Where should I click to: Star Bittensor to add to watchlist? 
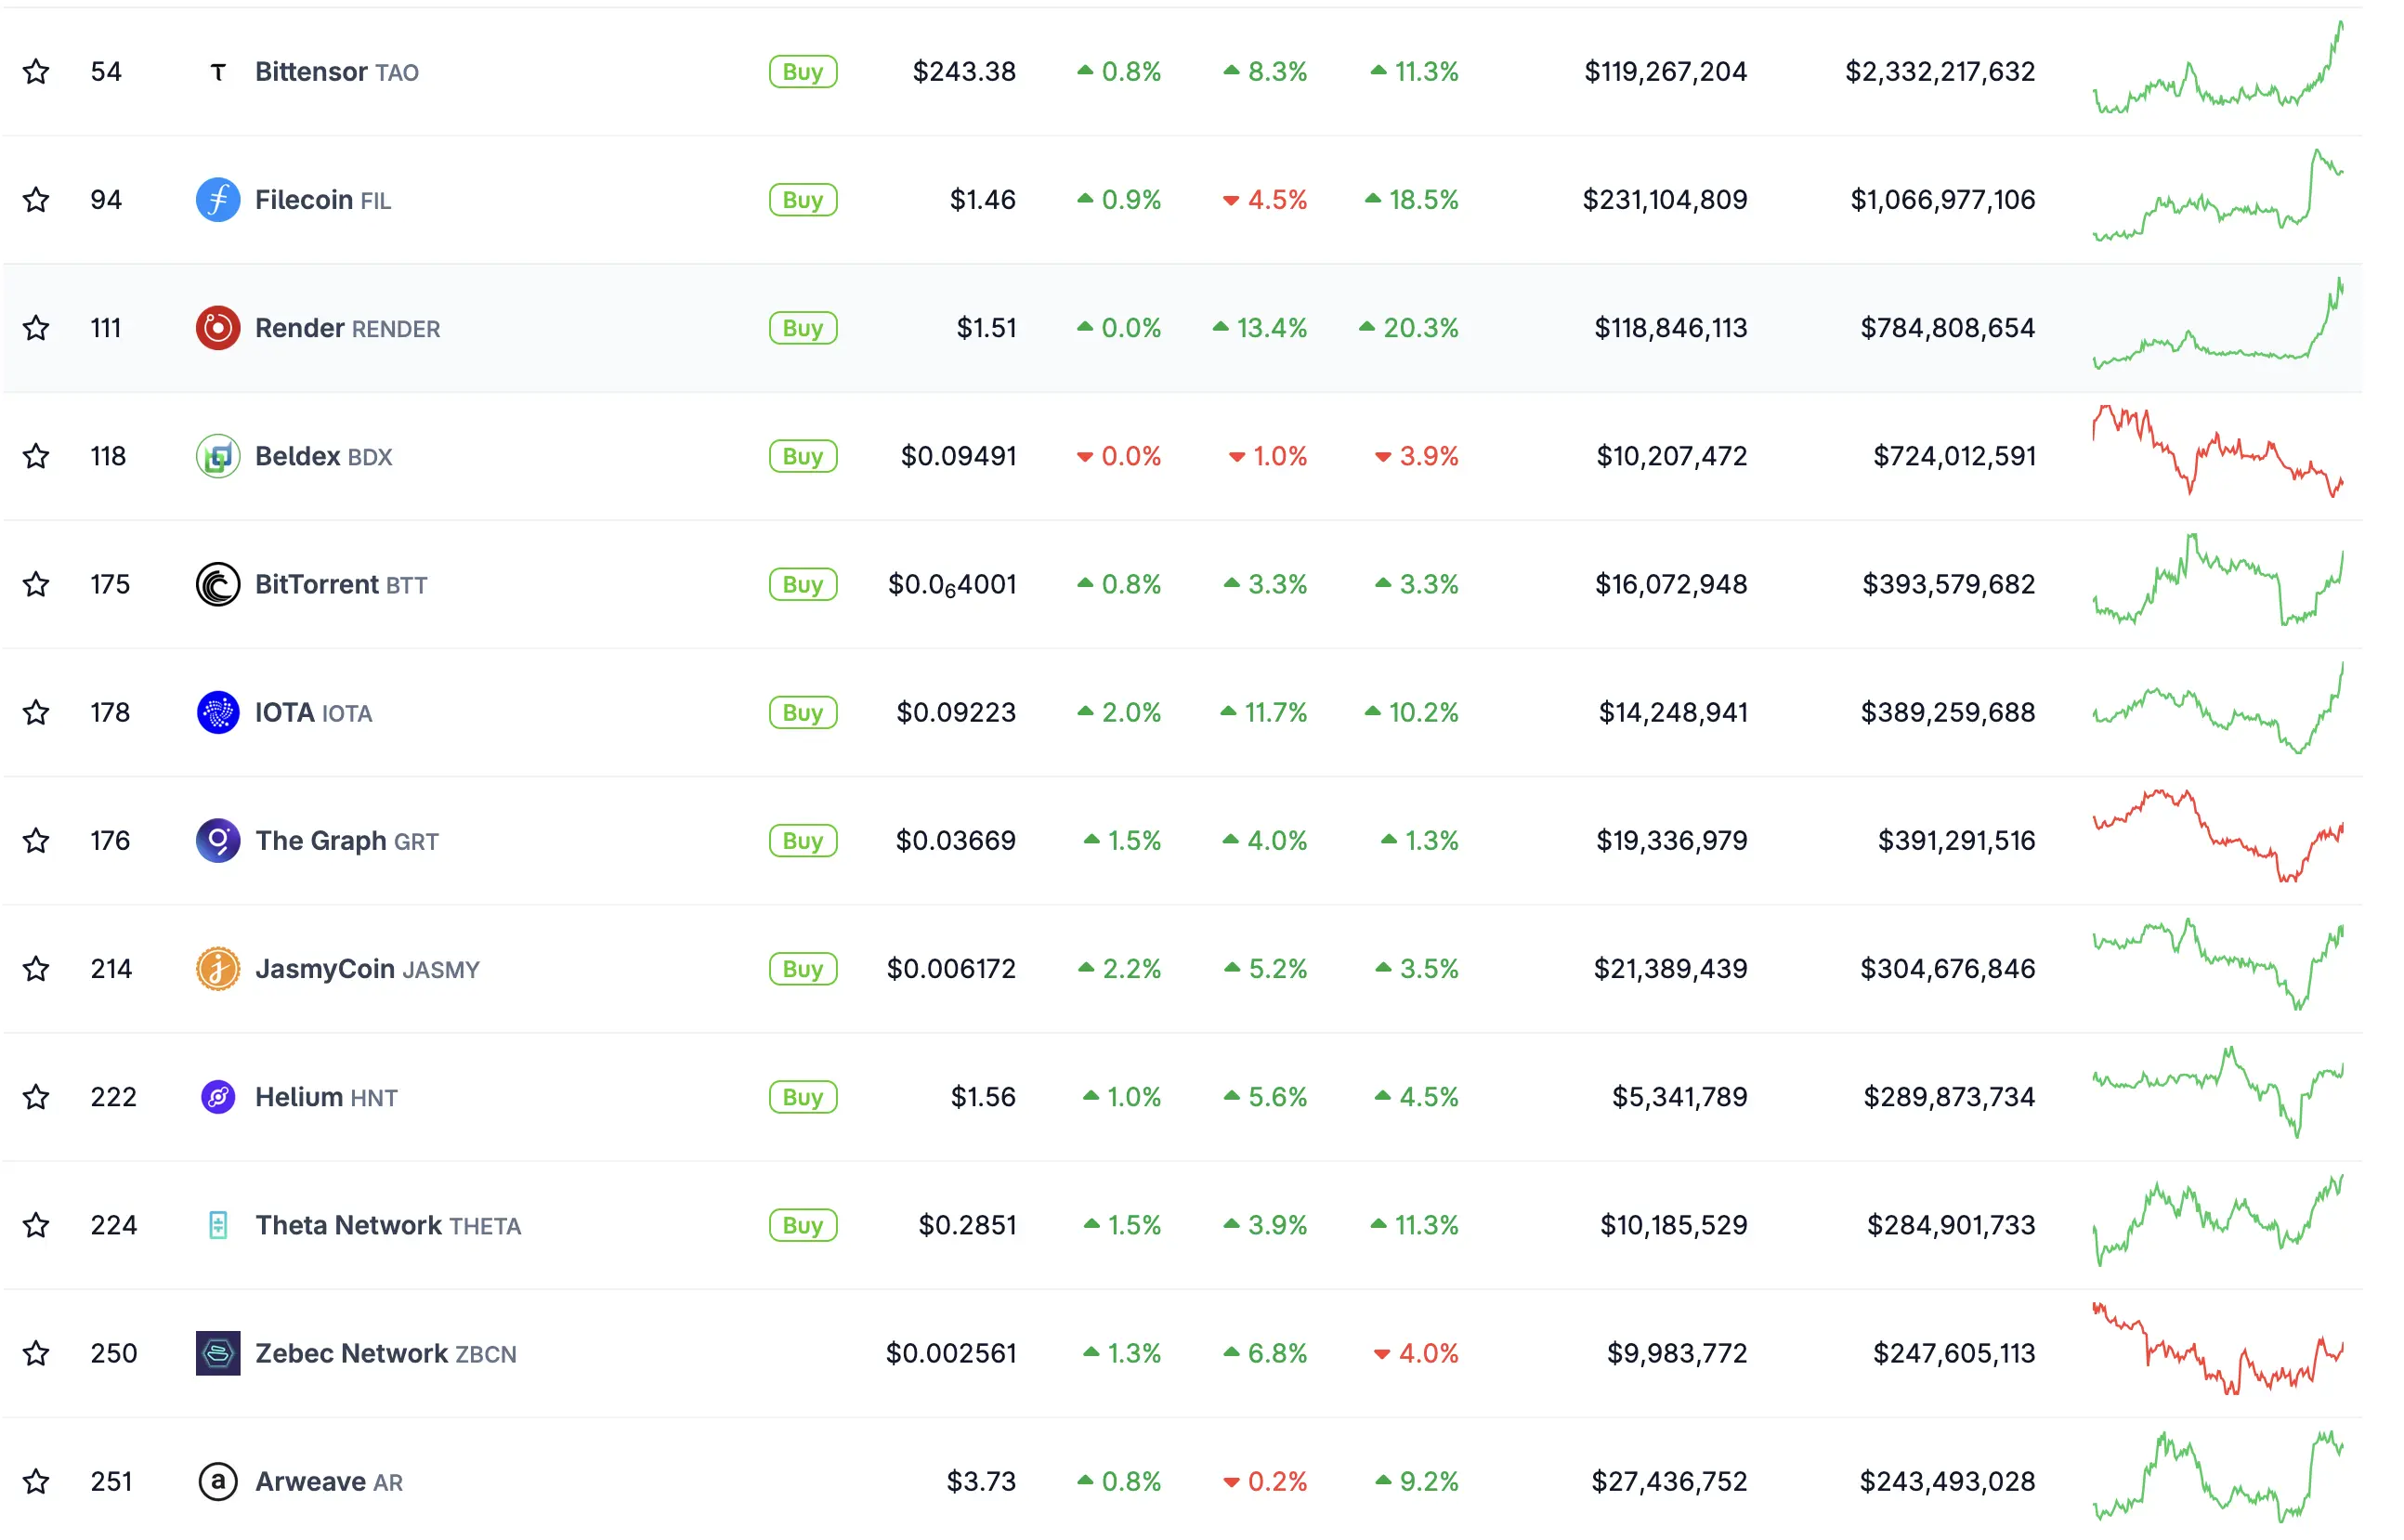click(x=36, y=71)
